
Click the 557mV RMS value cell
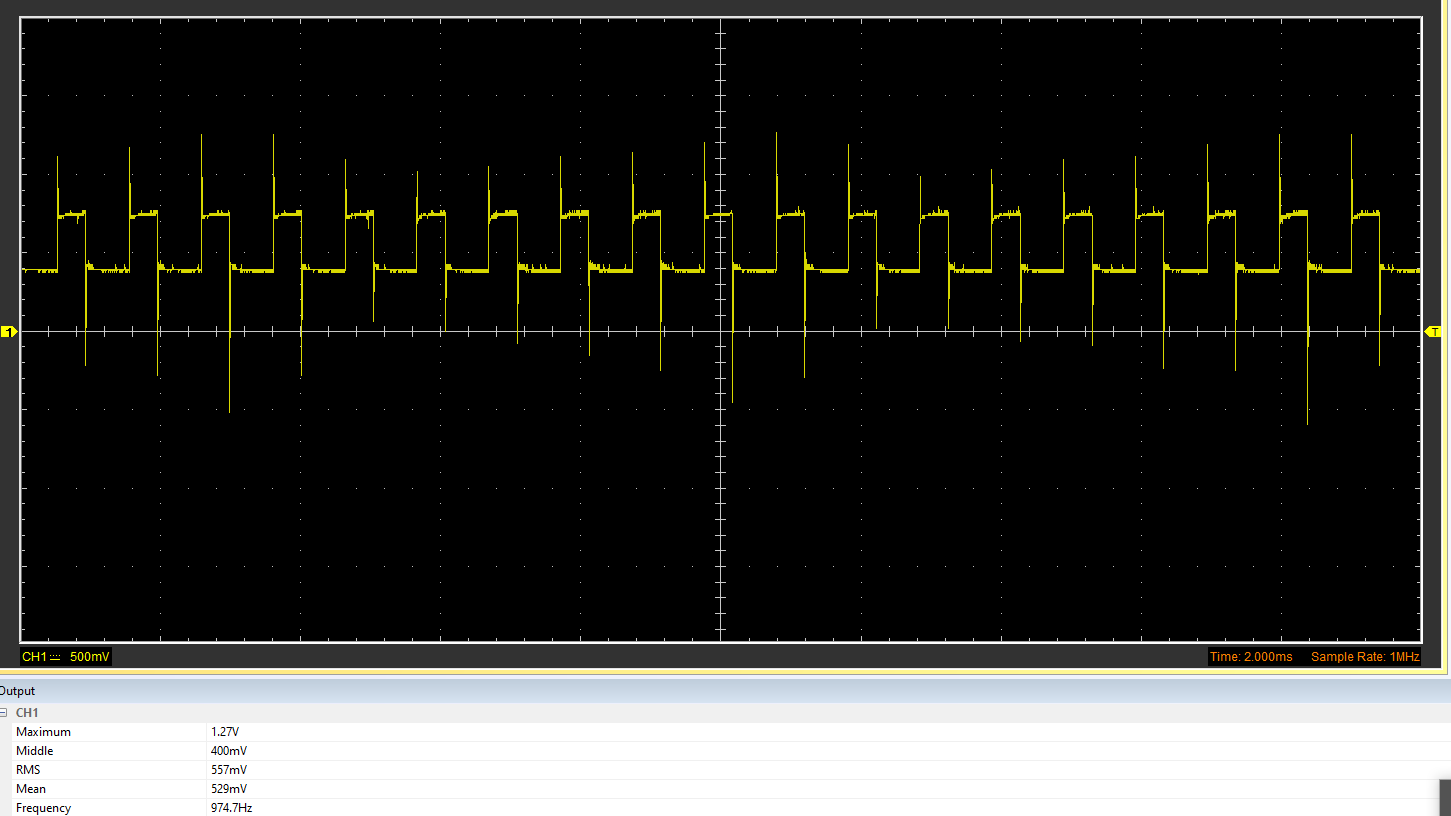pyautogui.click(x=228, y=770)
